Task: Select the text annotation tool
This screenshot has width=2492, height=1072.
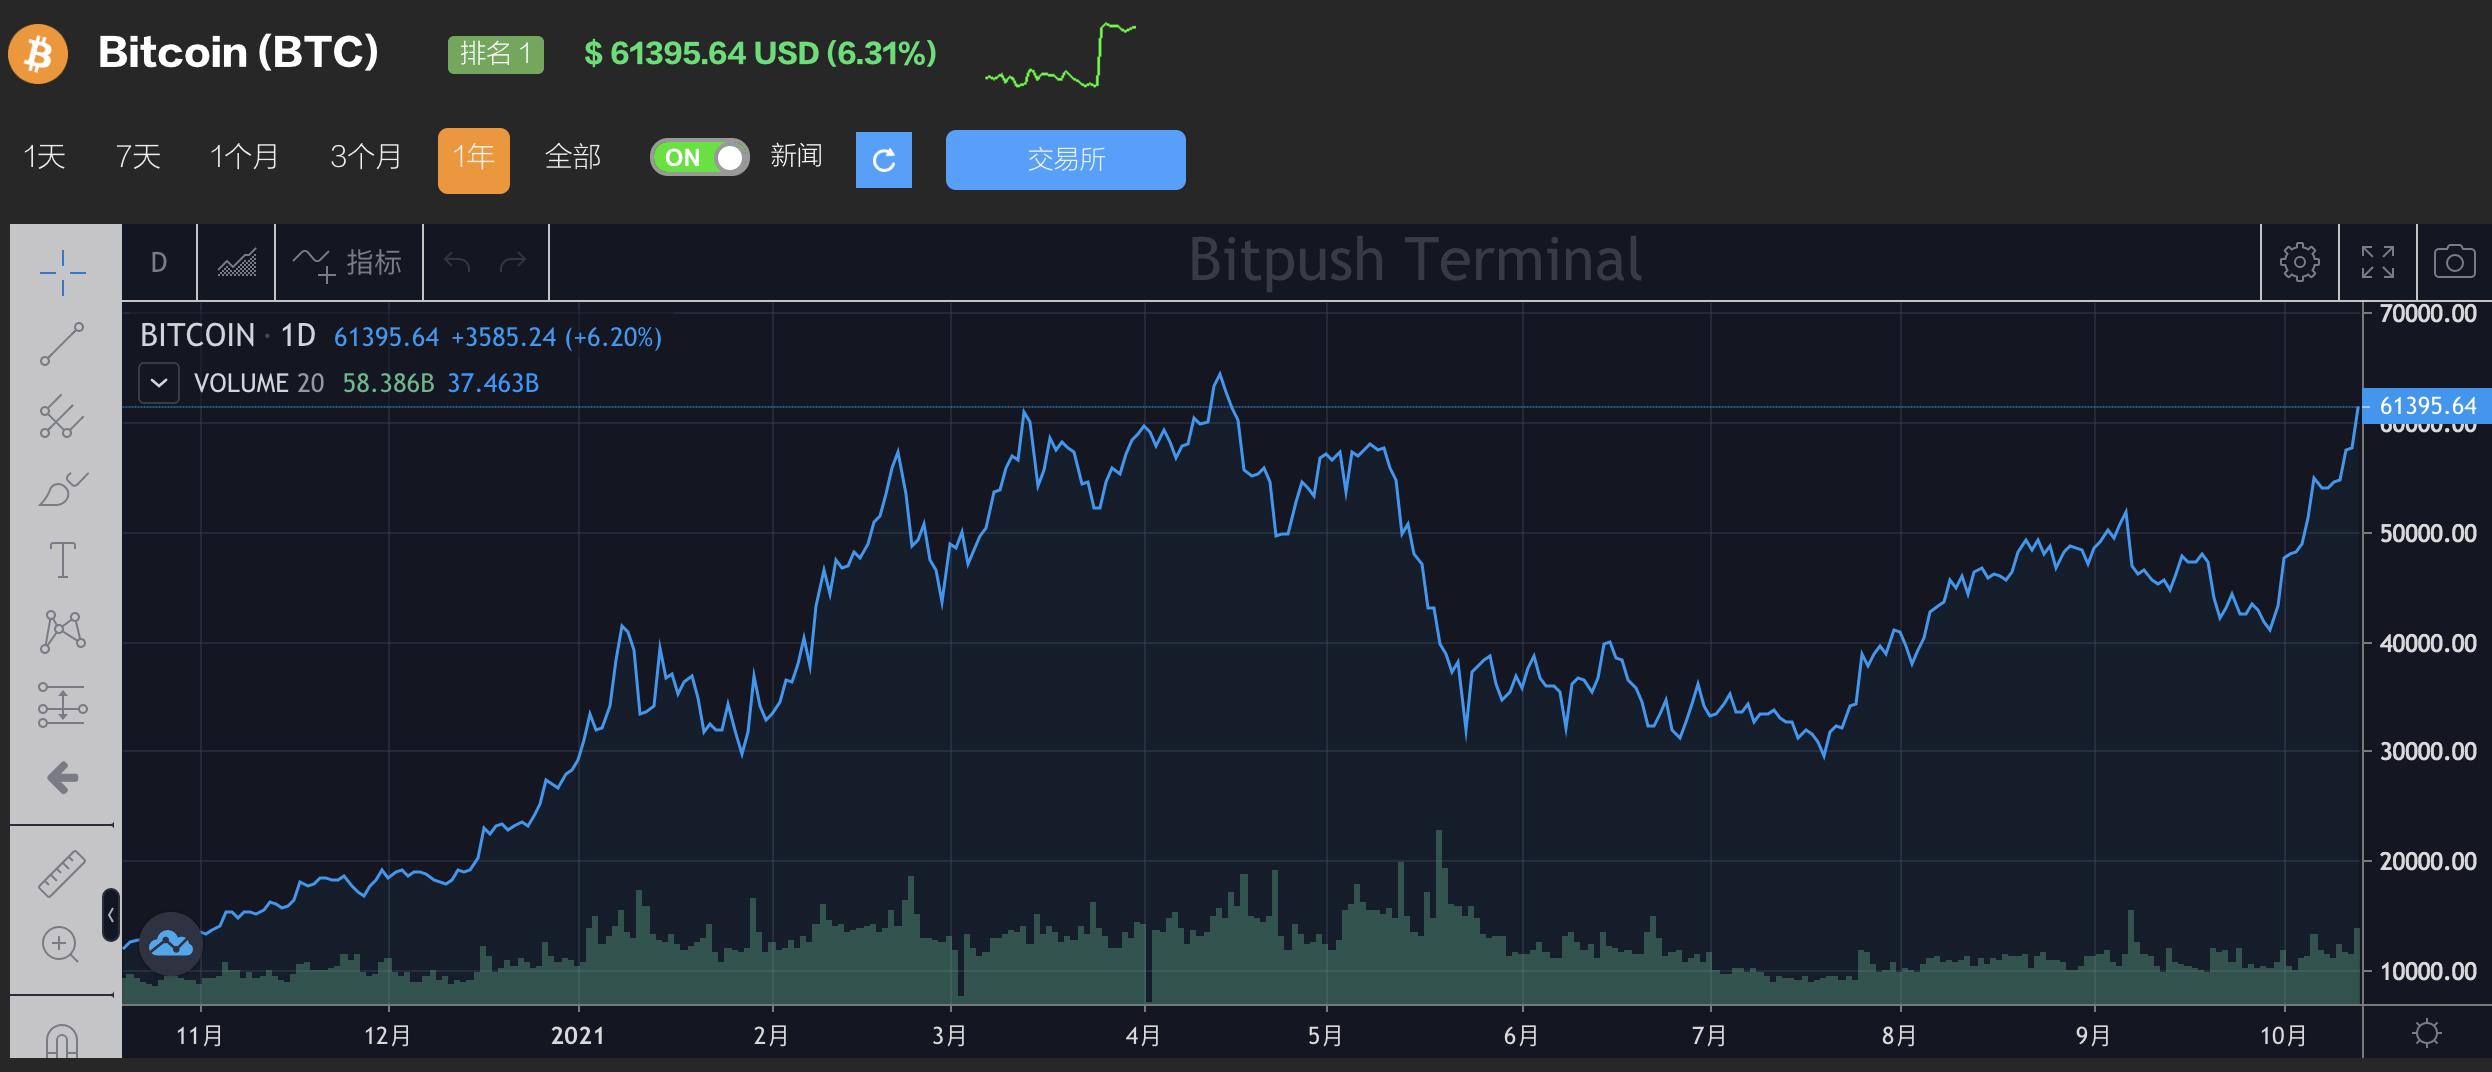Action: click(x=62, y=560)
